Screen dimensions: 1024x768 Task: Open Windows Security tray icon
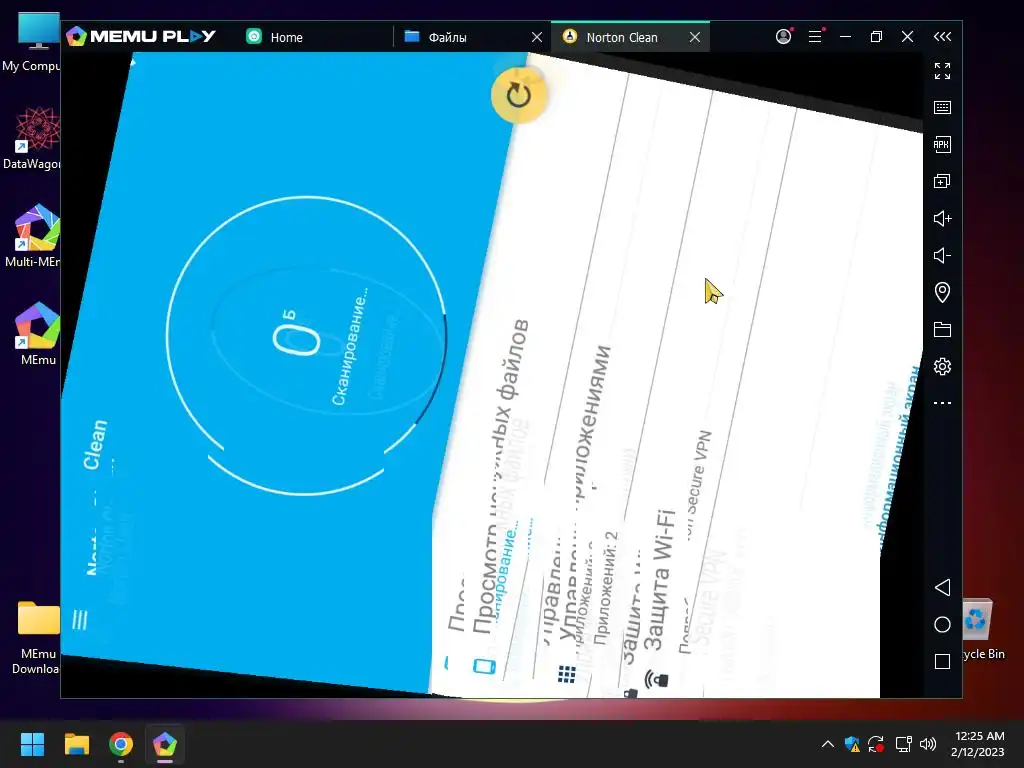click(x=852, y=744)
